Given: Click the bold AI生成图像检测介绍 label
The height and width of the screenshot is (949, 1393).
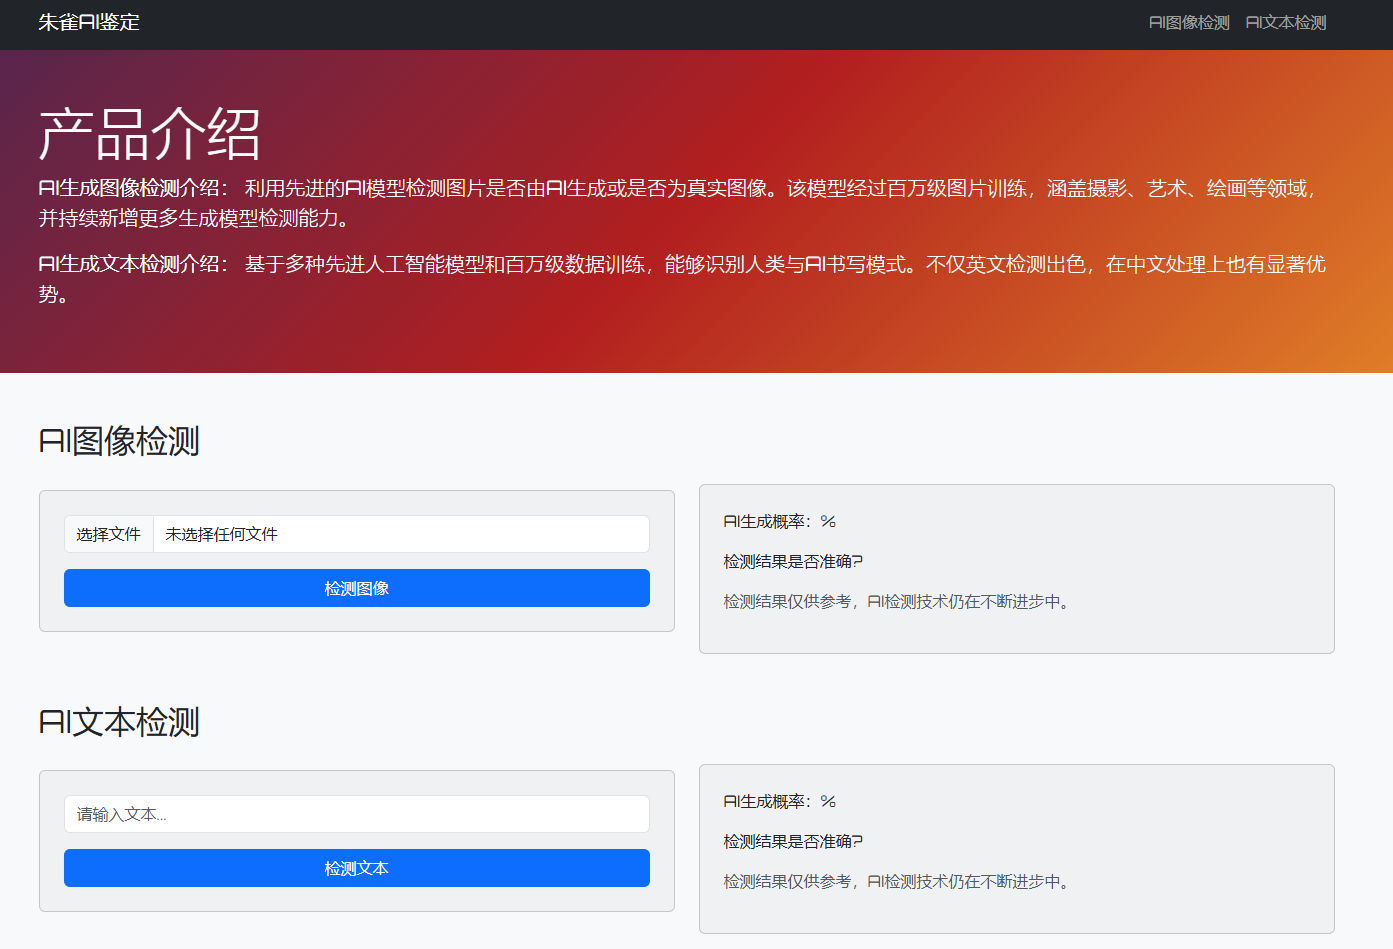Looking at the screenshot, I should [133, 188].
